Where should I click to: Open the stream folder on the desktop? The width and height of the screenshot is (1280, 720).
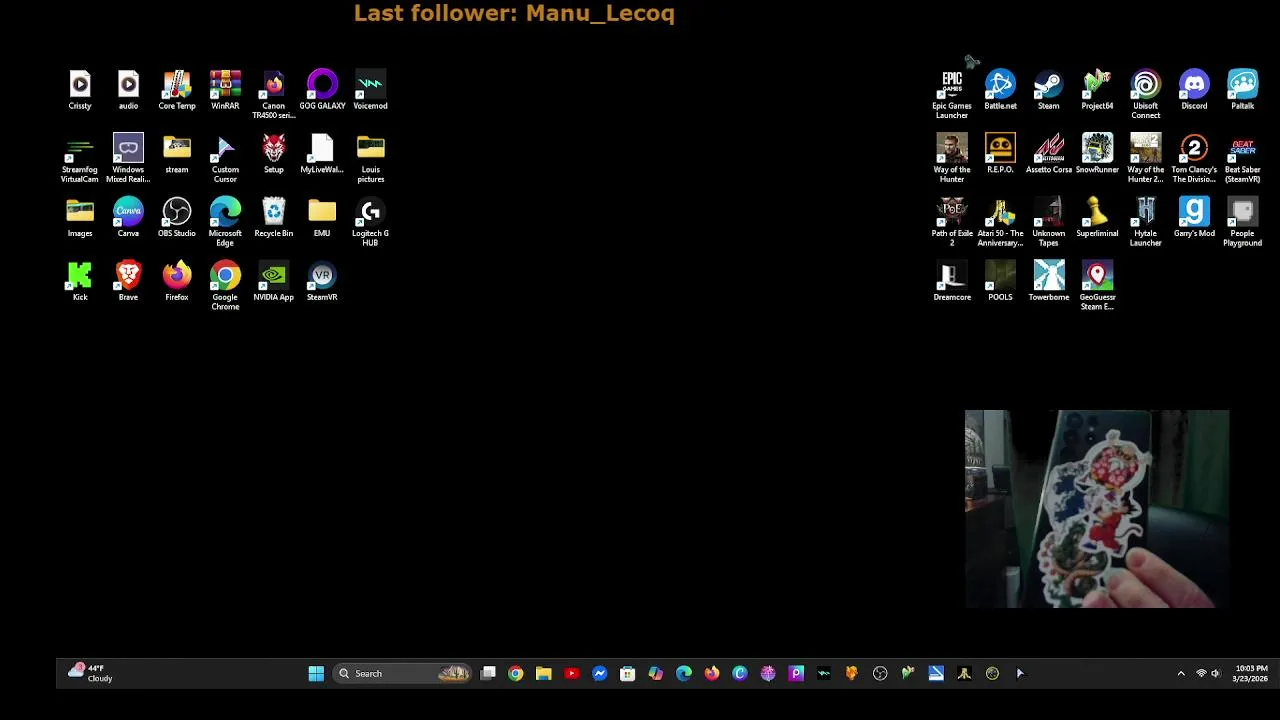coord(177,154)
